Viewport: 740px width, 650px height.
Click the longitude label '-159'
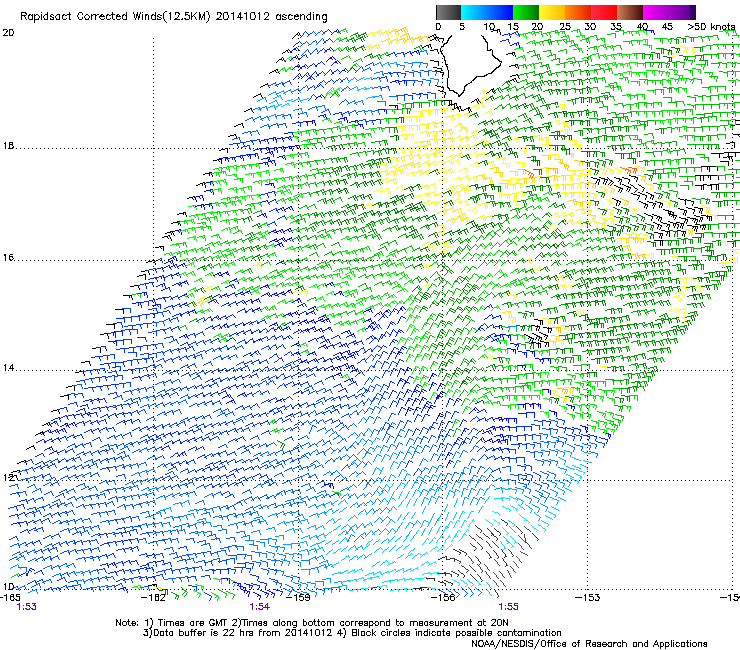pos(298,598)
